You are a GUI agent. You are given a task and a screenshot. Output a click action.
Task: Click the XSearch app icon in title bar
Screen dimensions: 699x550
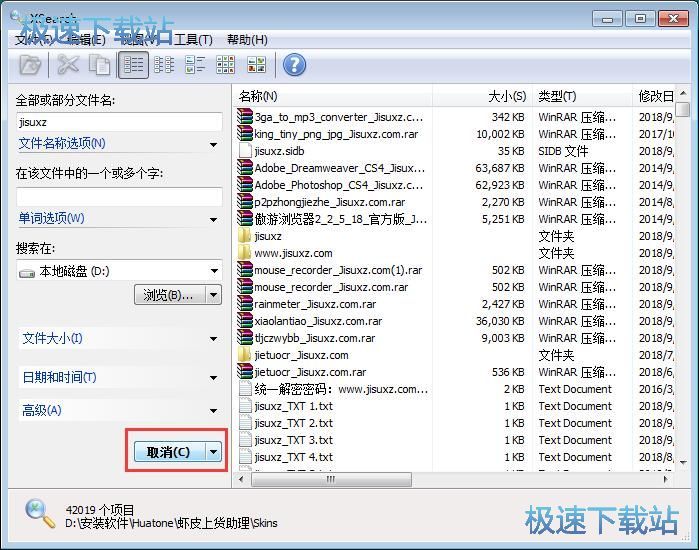[x=16, y=17]
